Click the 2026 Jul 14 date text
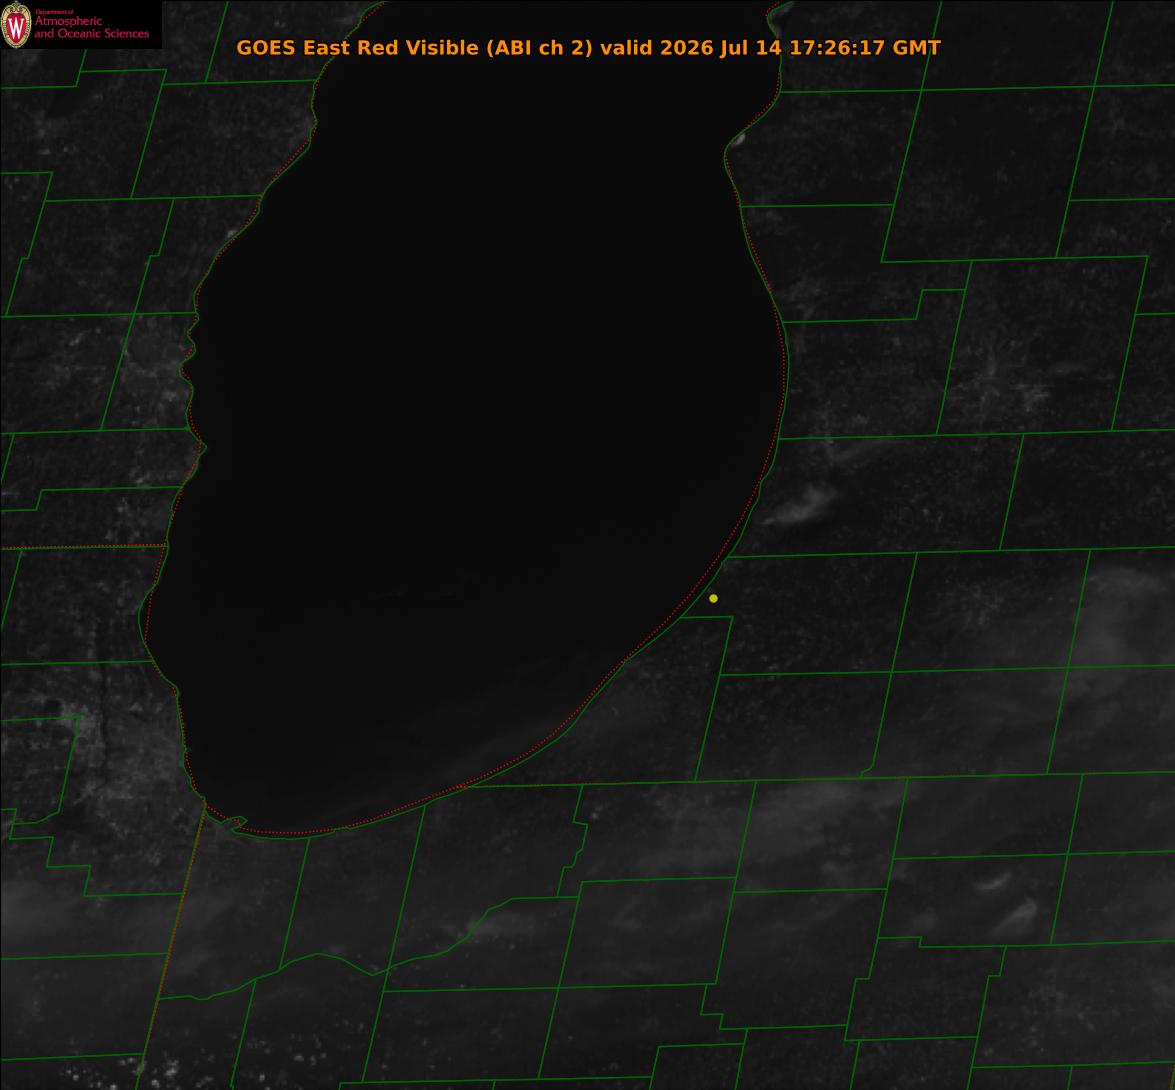1175x1090 pixels. tap(720, 47)
